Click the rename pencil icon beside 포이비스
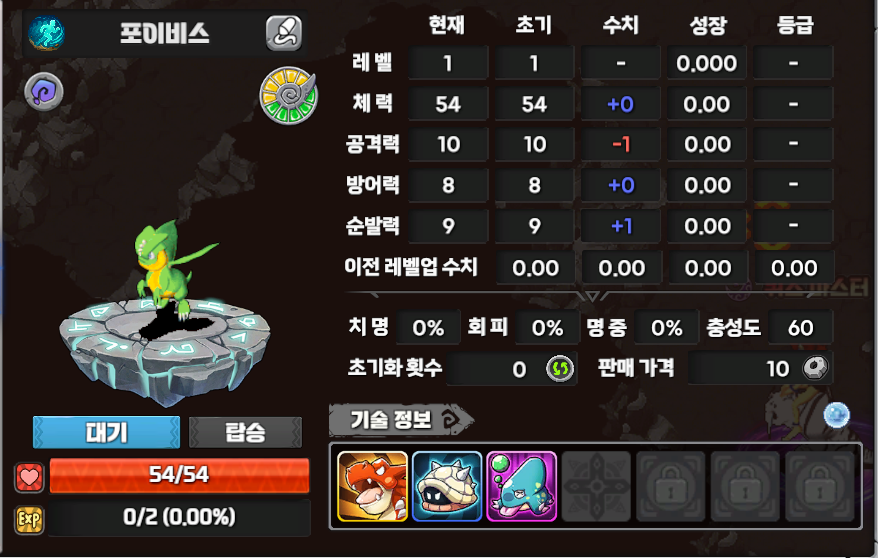 pos(284,33)
